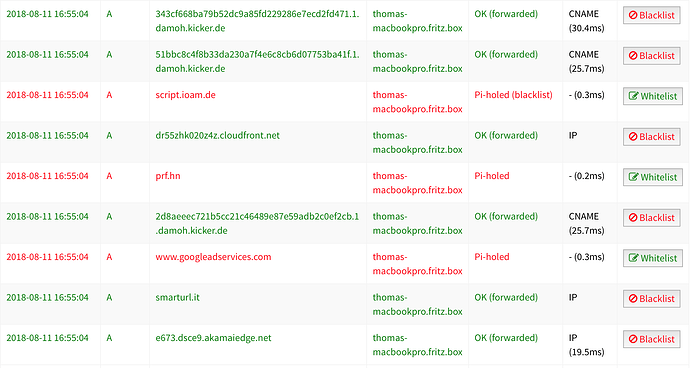
Task: Click the dr55zhk020z4z.cloudfront.net domain entry
Action: point(217,136)
